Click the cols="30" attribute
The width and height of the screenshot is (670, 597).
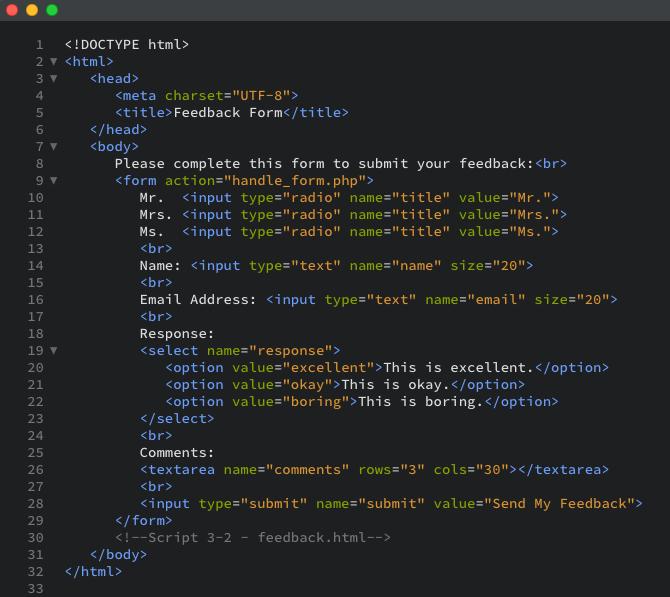click(471, 470)
